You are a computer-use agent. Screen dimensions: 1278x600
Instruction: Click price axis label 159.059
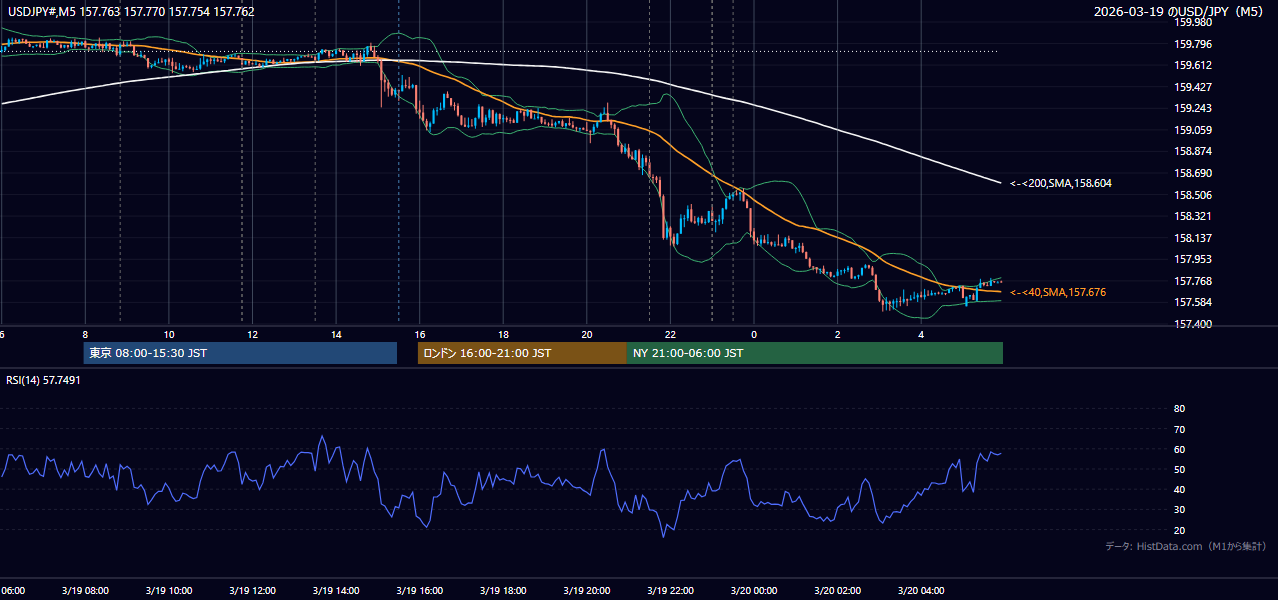(1193, 130)
